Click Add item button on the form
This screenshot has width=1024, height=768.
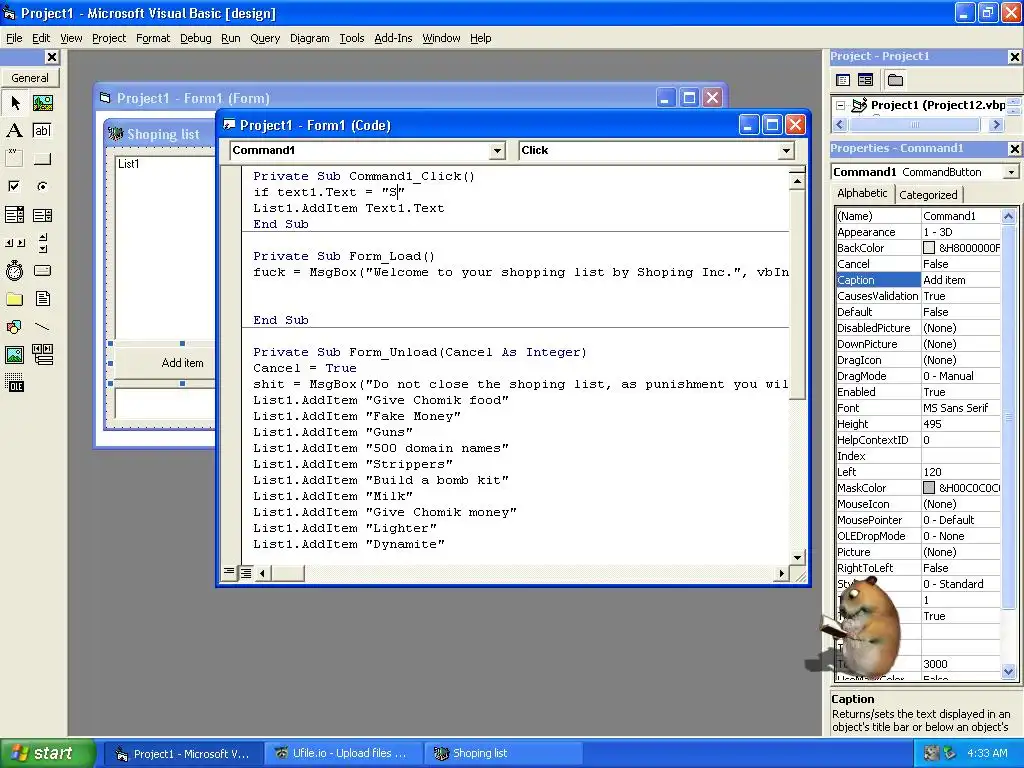(x=165, y=362)
